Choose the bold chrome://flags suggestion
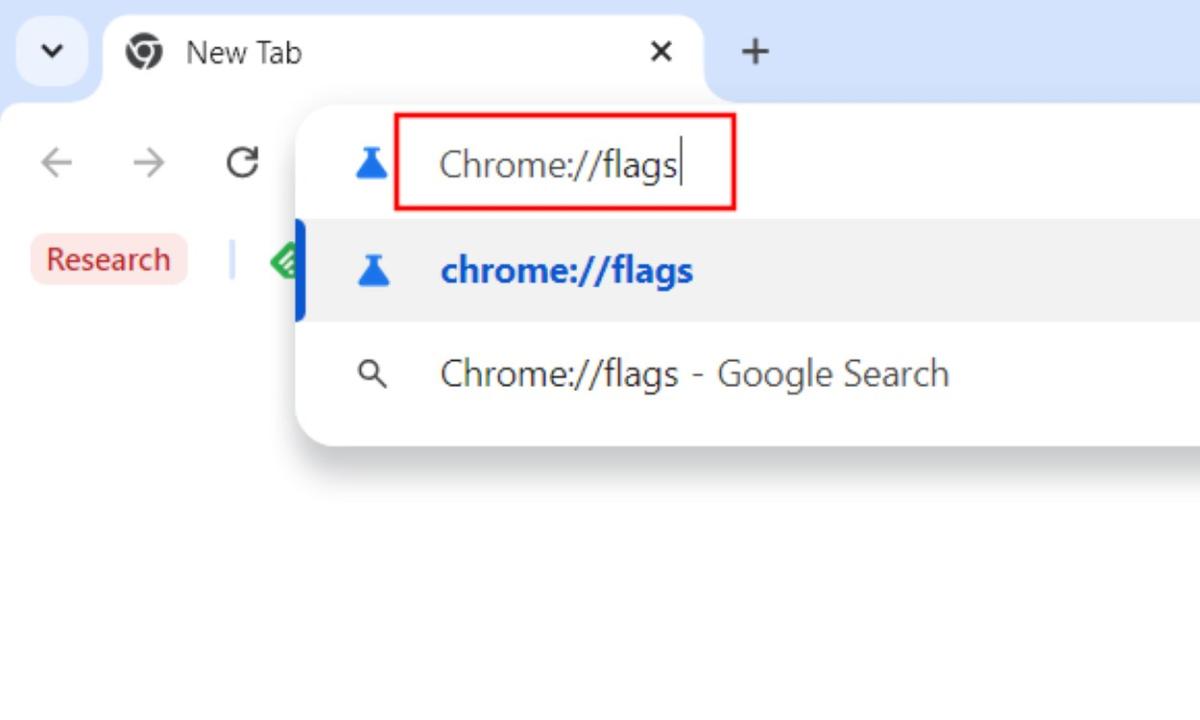Viewport: 1200px width, 720px height. pos(566,270)
